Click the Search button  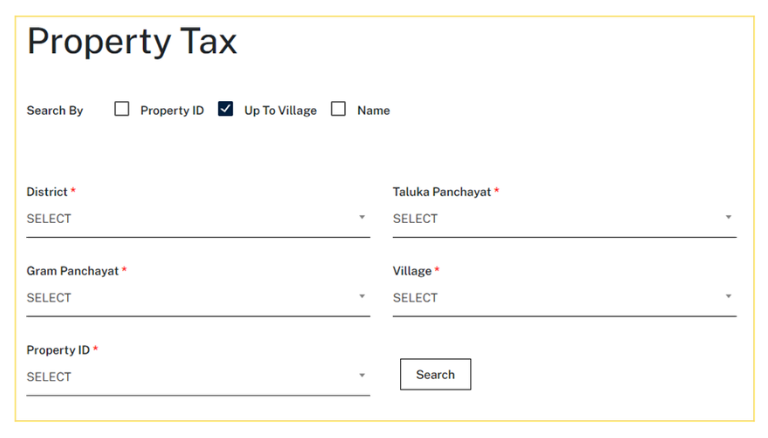click(435, 375)
